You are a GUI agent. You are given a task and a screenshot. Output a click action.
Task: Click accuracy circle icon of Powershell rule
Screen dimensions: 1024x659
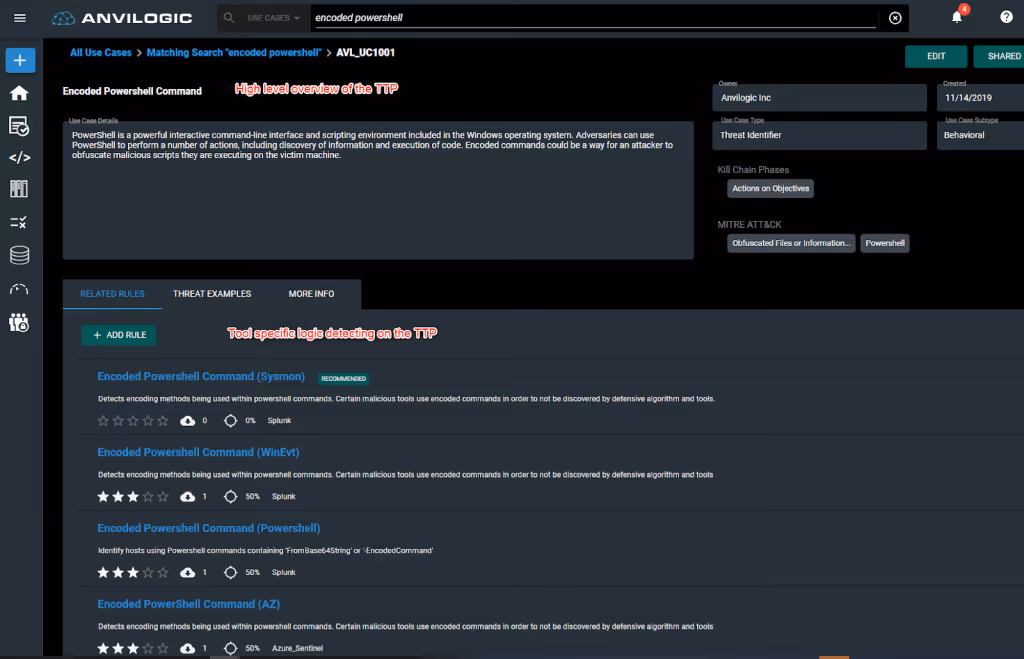click(x=231, y=572)
